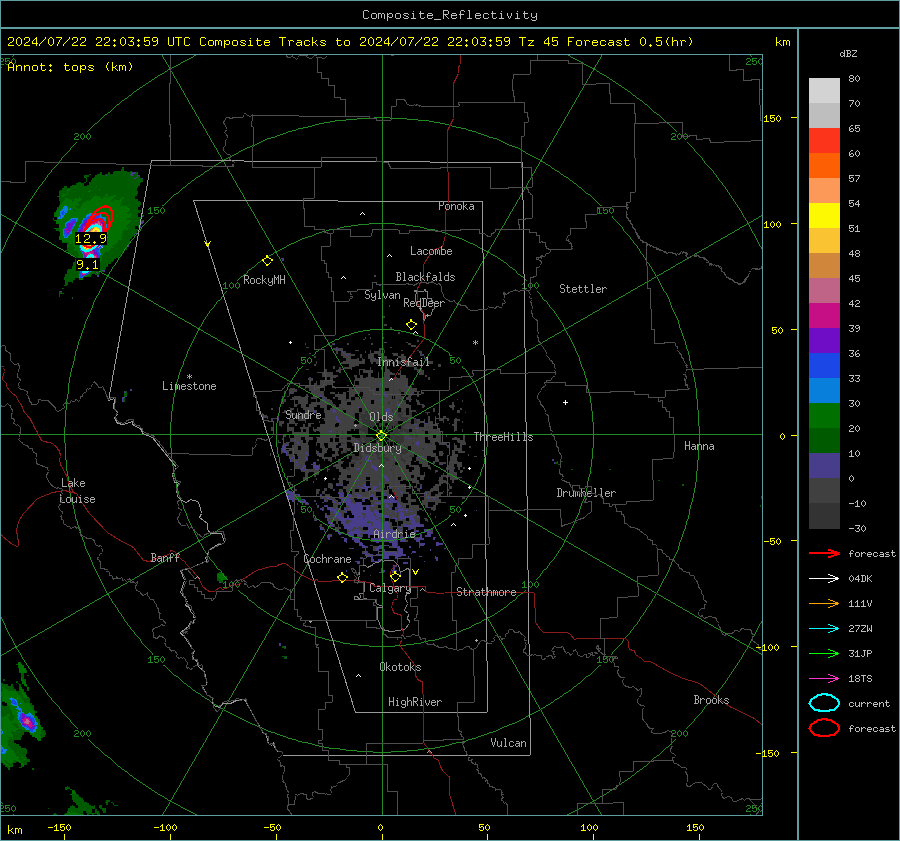This screenshot has width=900, height=841.
Task: Click the Okotoks town label
Action: tap(400, 667)
